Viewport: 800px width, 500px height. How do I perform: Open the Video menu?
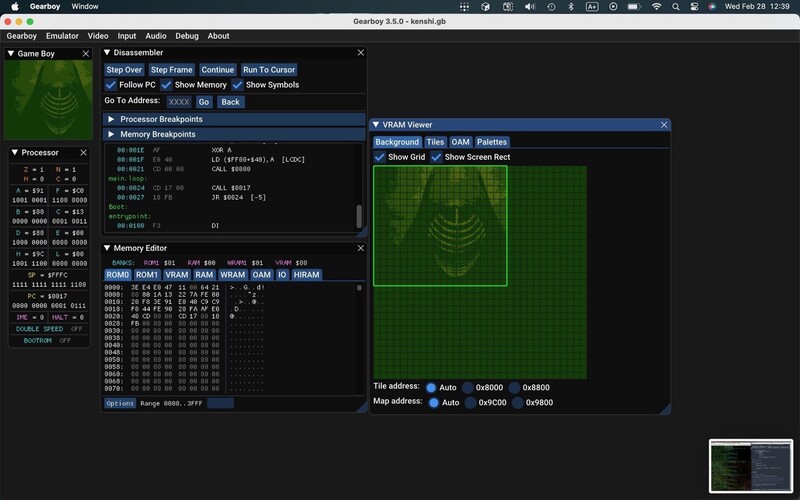click(98, 36)
